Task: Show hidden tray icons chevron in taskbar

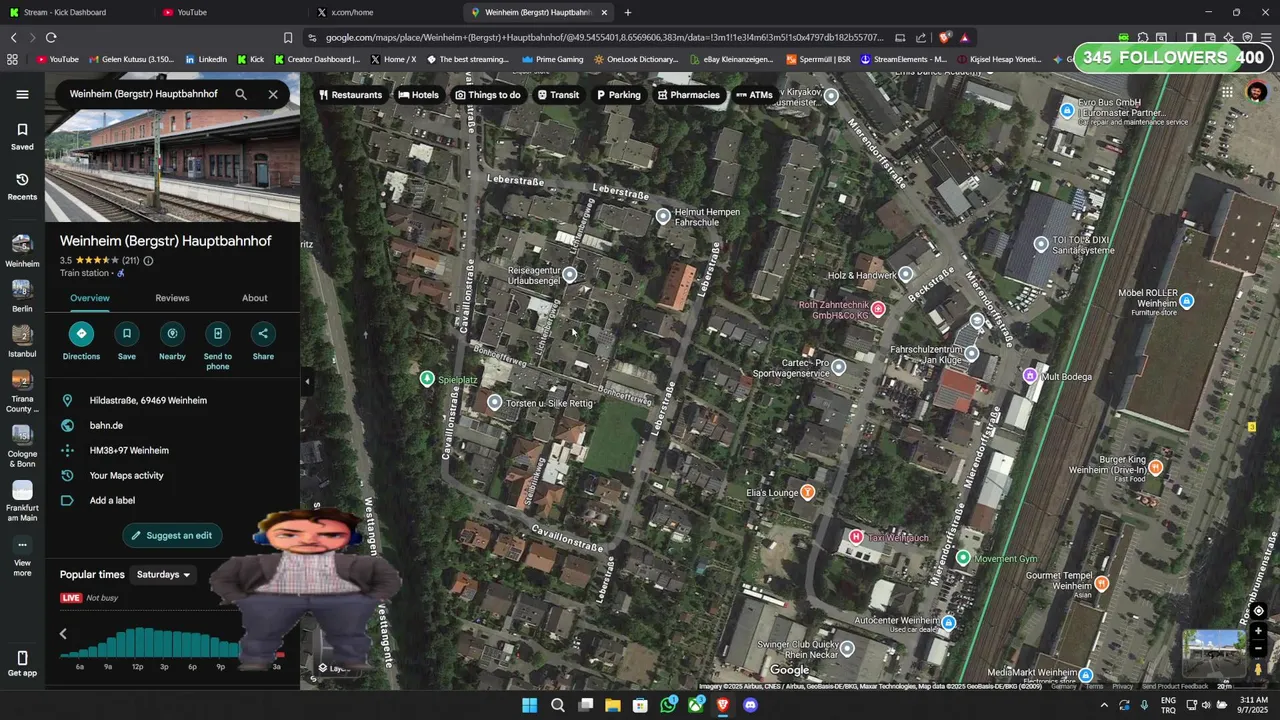Action: click(x=1104, y=705)
